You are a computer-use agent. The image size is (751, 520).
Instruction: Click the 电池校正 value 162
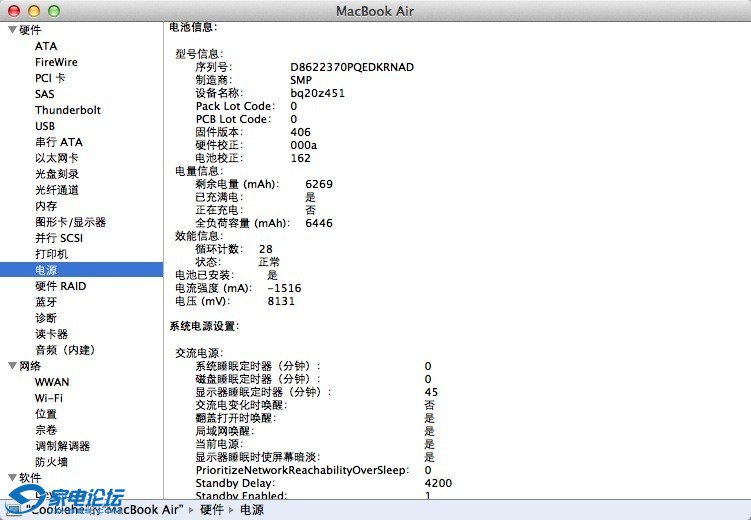pyautogui.click(x=300, y=158)
